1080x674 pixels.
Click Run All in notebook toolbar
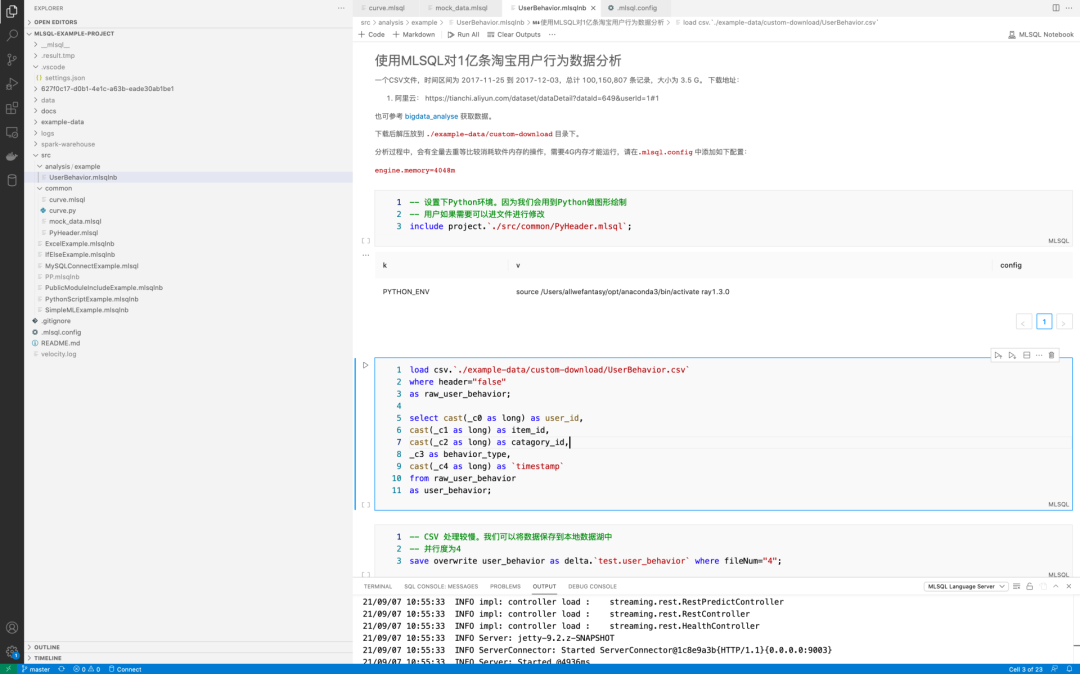point(463,34)
